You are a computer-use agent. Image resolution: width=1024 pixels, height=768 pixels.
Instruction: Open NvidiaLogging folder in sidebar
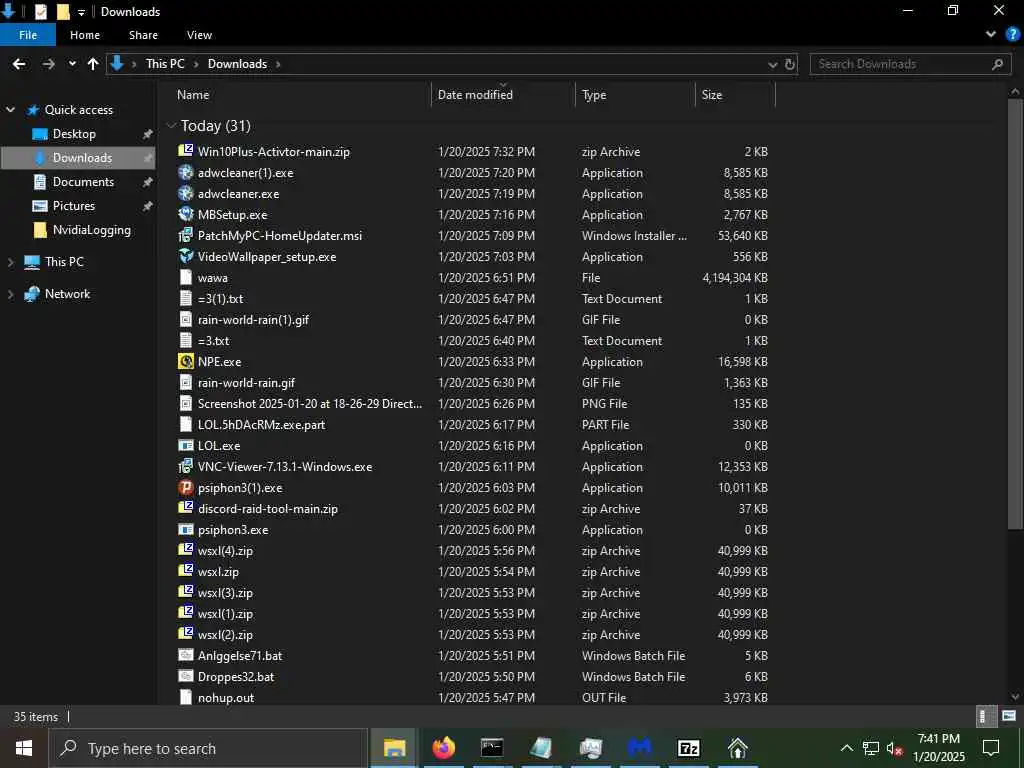coord(91,230)
